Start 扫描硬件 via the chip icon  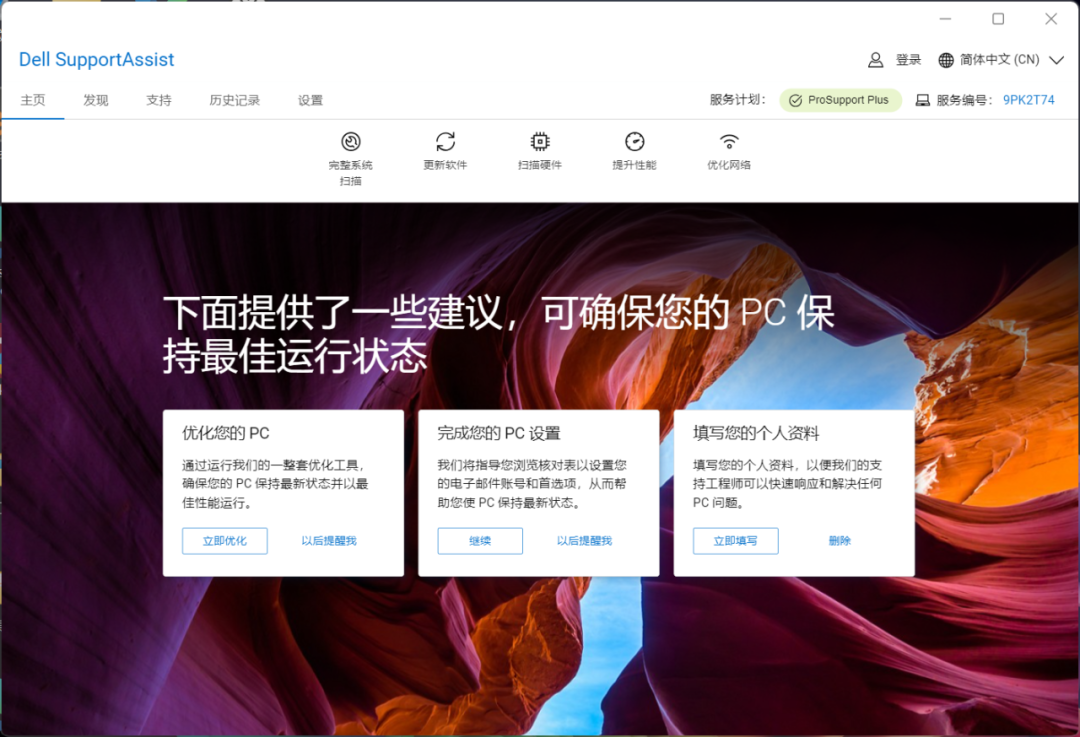click(x=540, y=142)
